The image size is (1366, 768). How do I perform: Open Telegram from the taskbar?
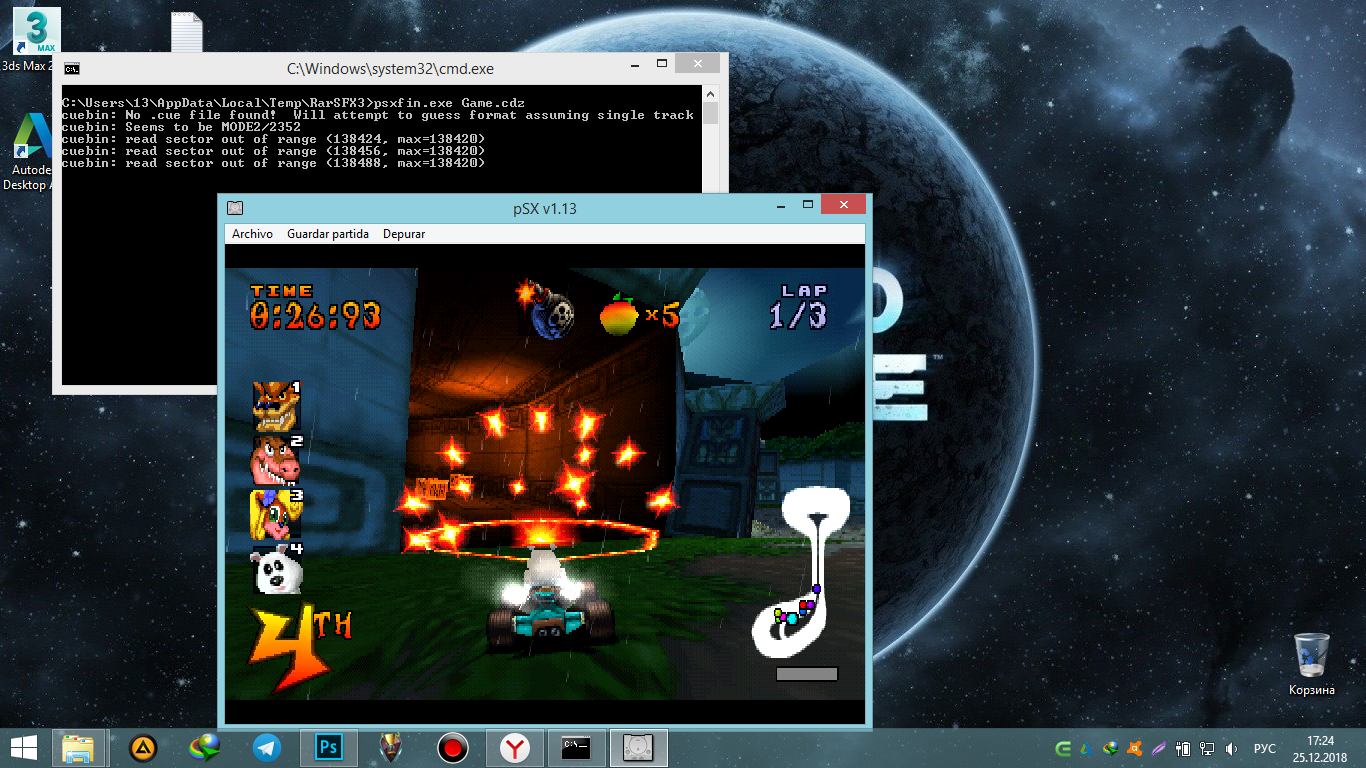click(267, 748)
